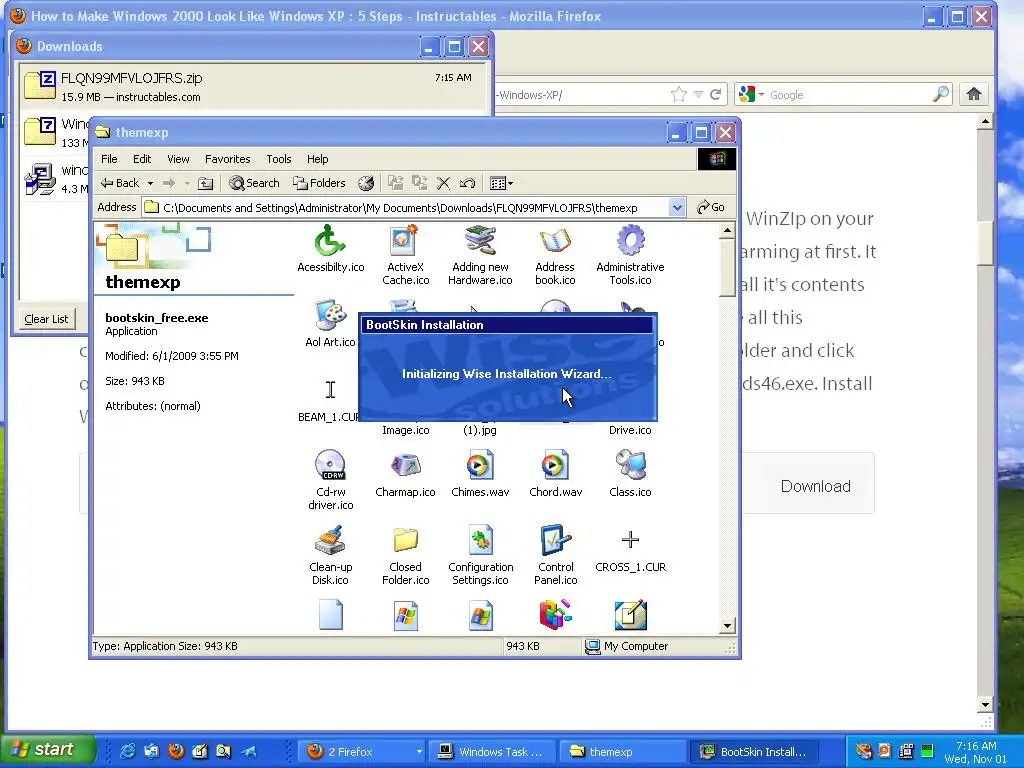Open the Favorites menu
Image resolution: width=1024 pixels, height=768 pixels.
click(227, 159)
